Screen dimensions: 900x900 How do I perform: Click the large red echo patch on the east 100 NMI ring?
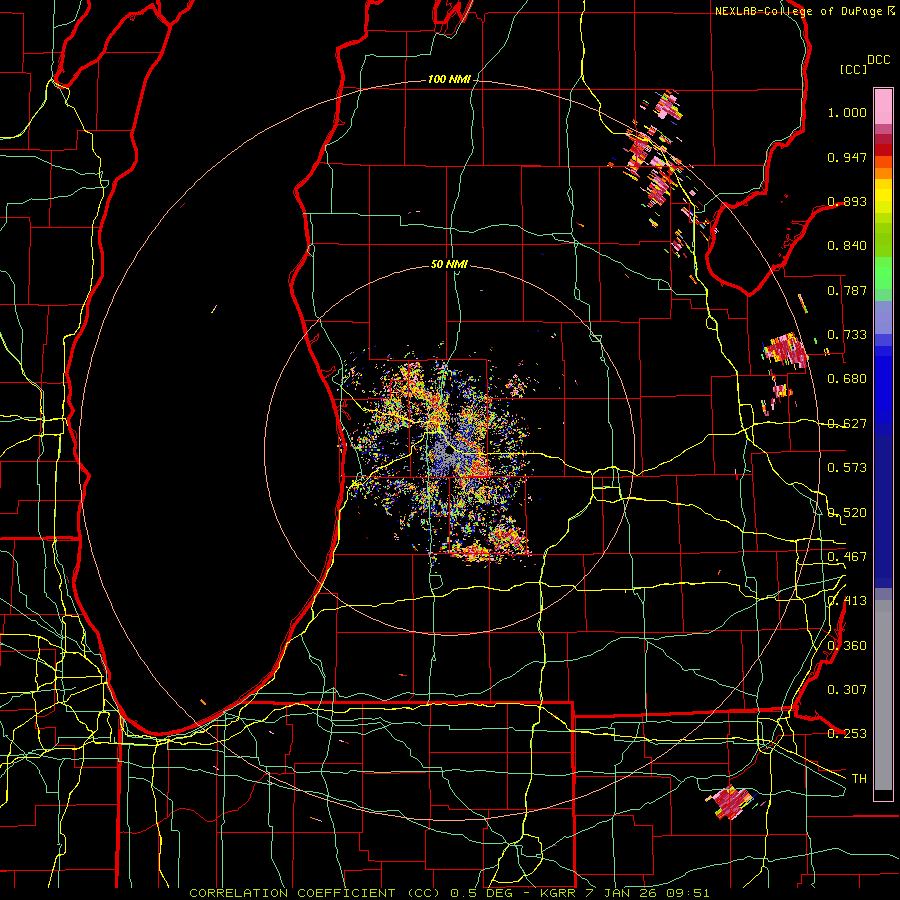point(786,349)
